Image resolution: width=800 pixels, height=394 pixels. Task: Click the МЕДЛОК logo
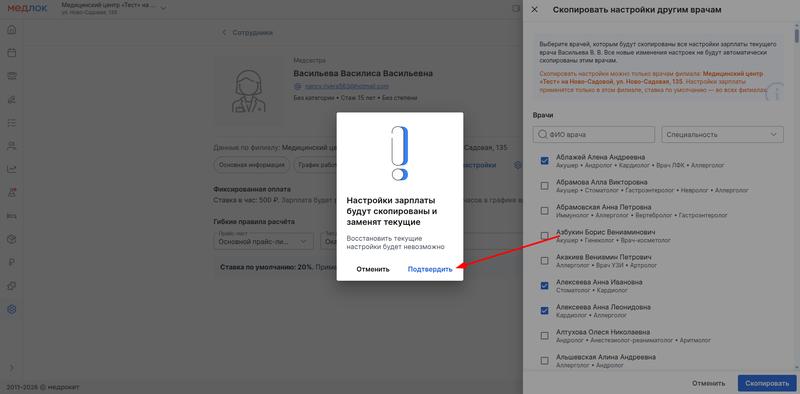27,8
